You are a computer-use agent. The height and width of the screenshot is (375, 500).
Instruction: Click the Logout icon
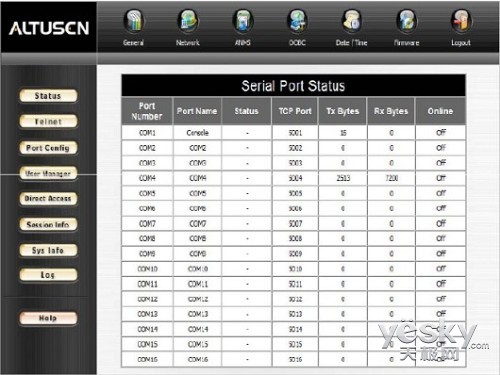[461, 21]
